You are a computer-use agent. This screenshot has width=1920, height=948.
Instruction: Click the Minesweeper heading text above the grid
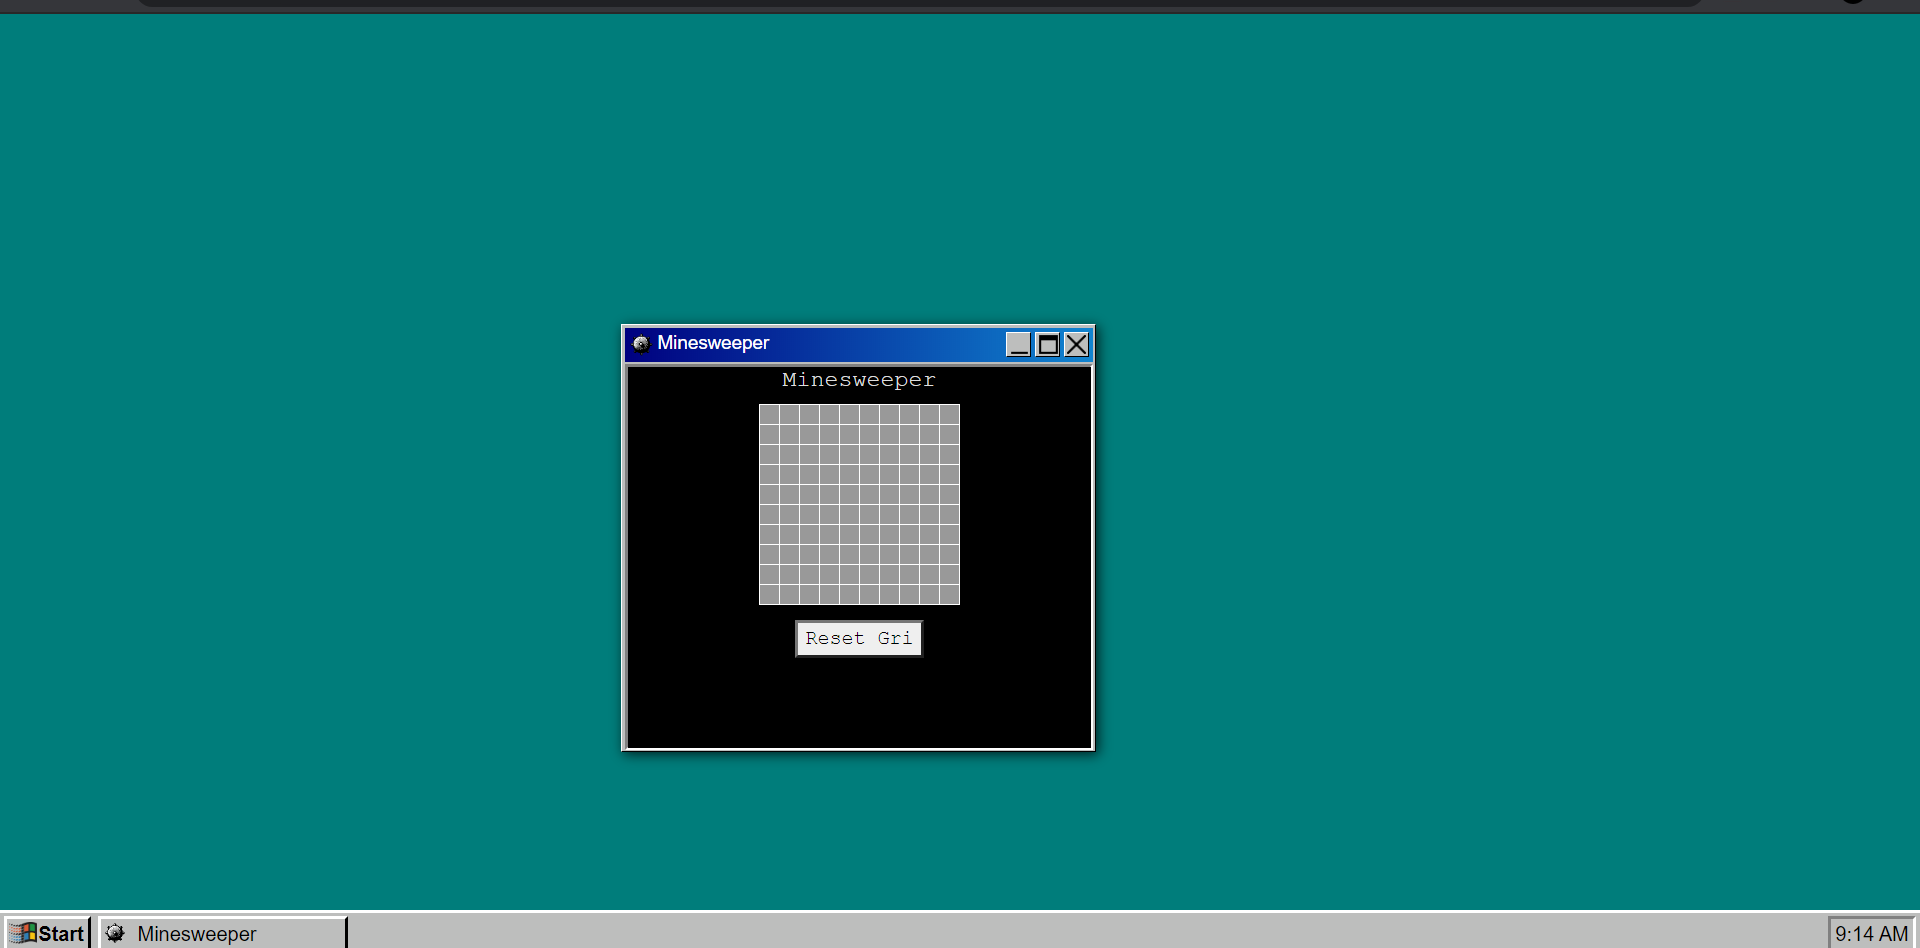click(x=859, y=380)
